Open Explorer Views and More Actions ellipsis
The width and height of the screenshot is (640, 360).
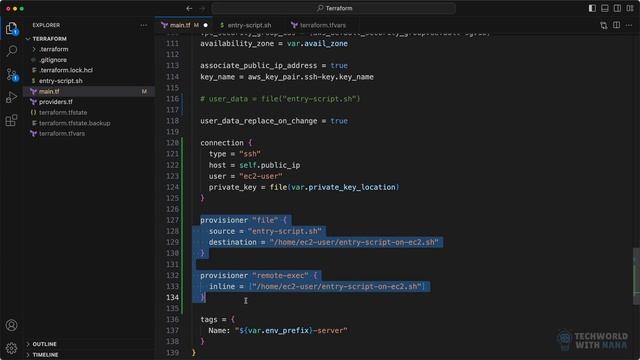coord(144,25)
